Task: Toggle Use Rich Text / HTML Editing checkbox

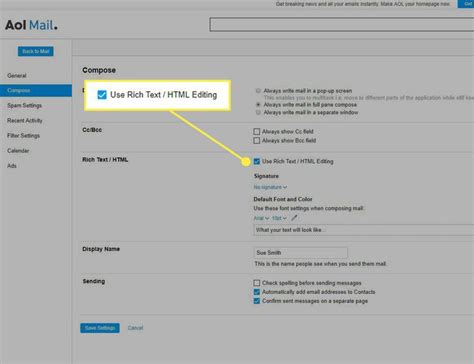Action: (x=257, y=161)
